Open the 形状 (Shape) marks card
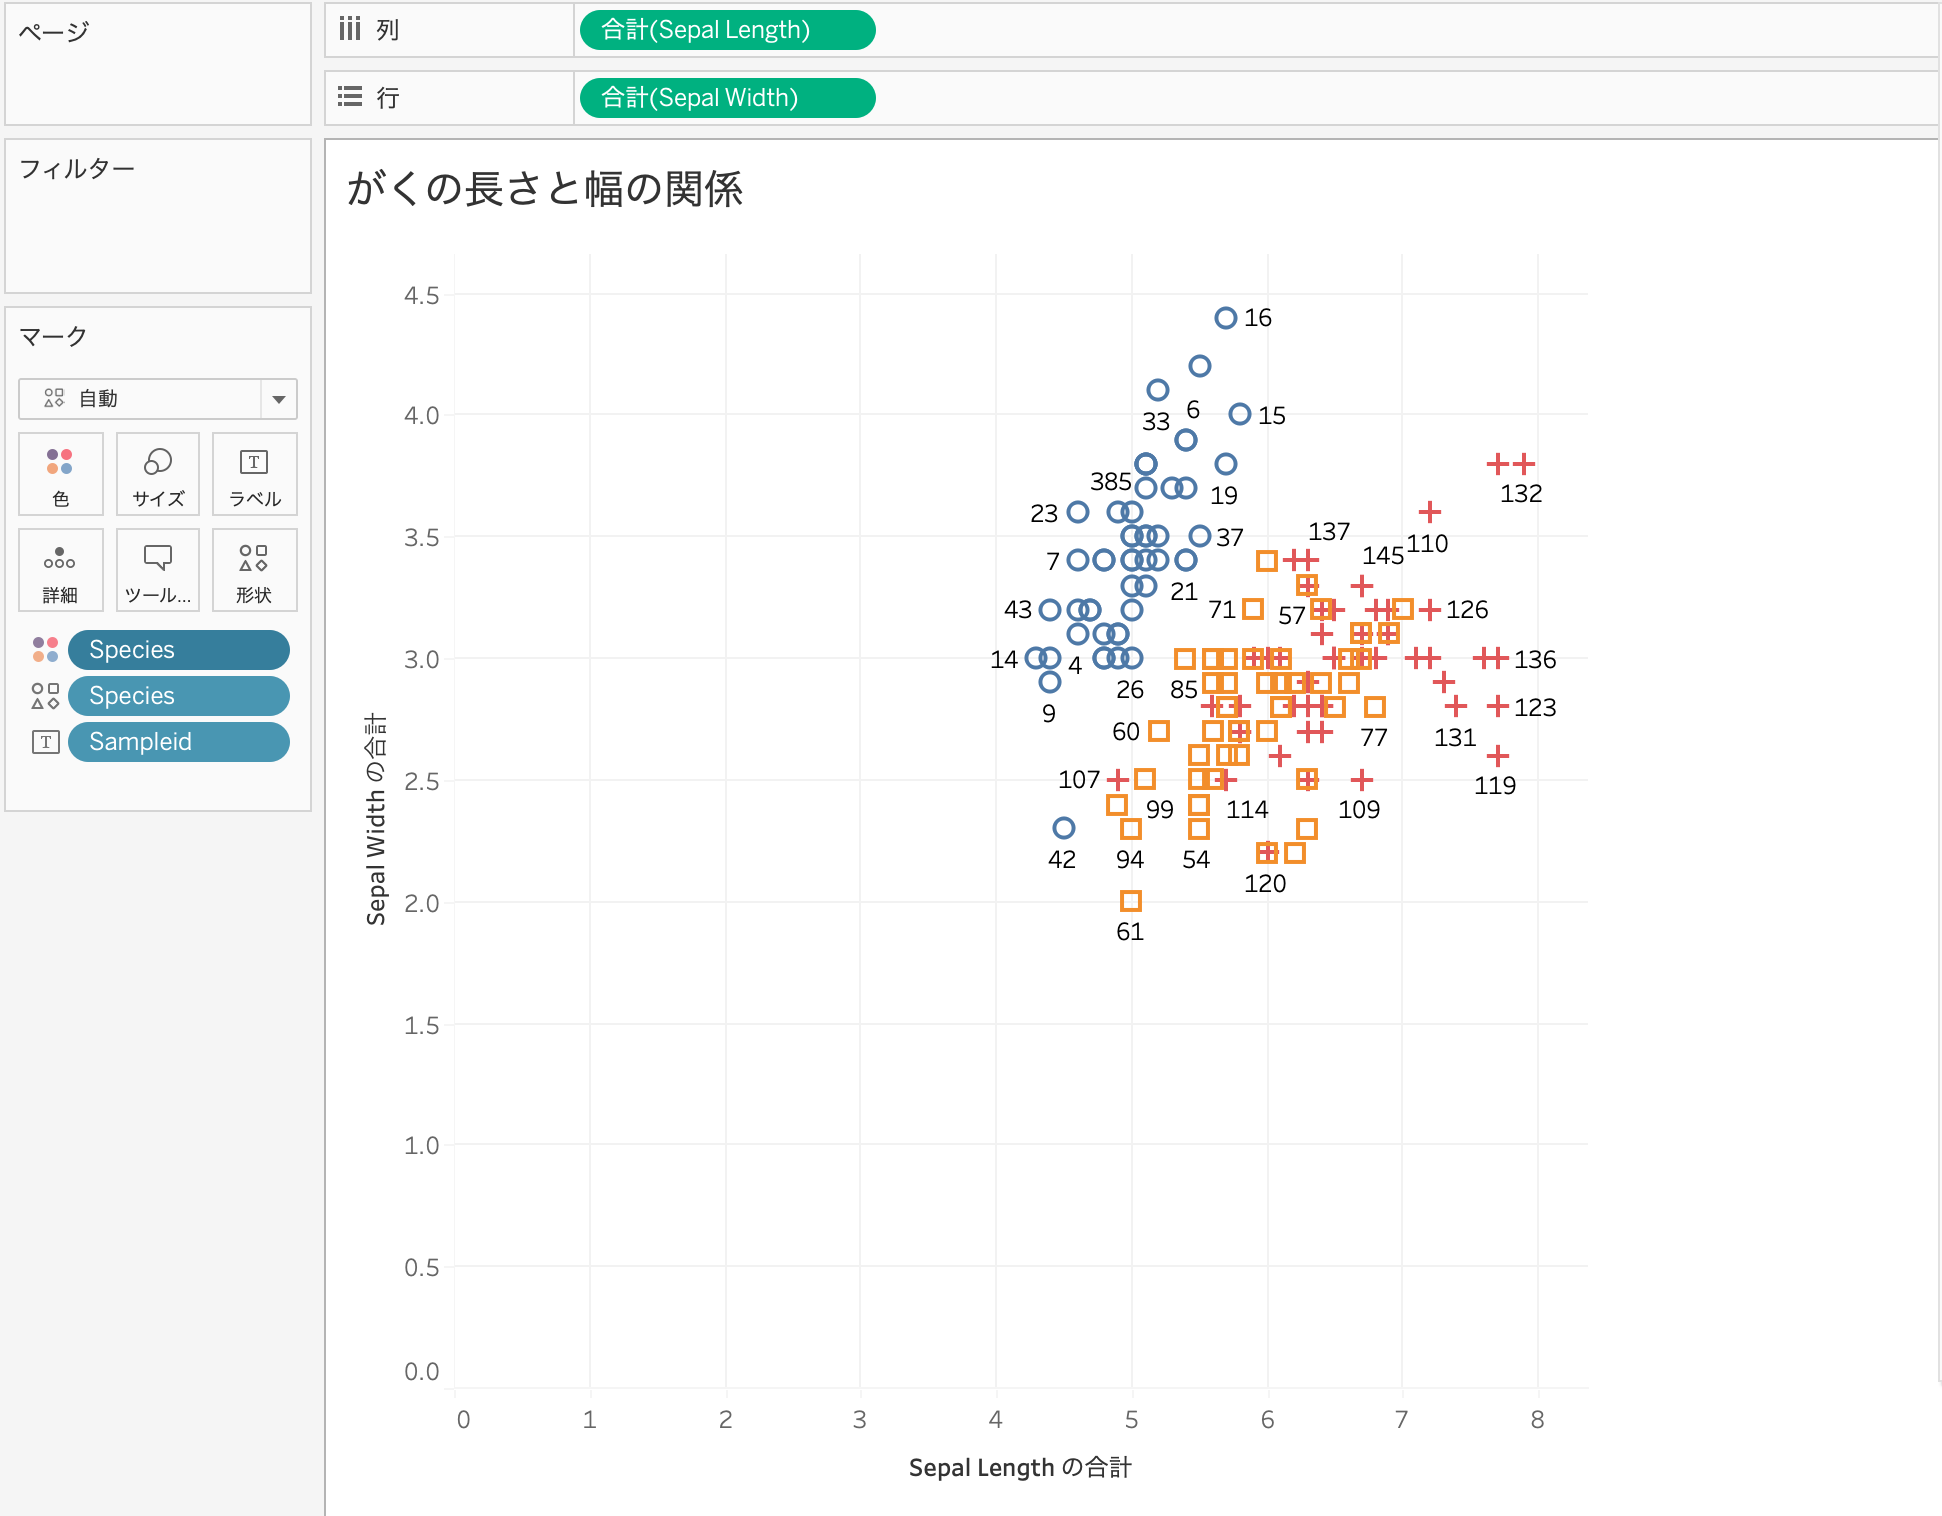Image resolution: width=1942 pixels, height=1516 pixels. pos(254,570)
